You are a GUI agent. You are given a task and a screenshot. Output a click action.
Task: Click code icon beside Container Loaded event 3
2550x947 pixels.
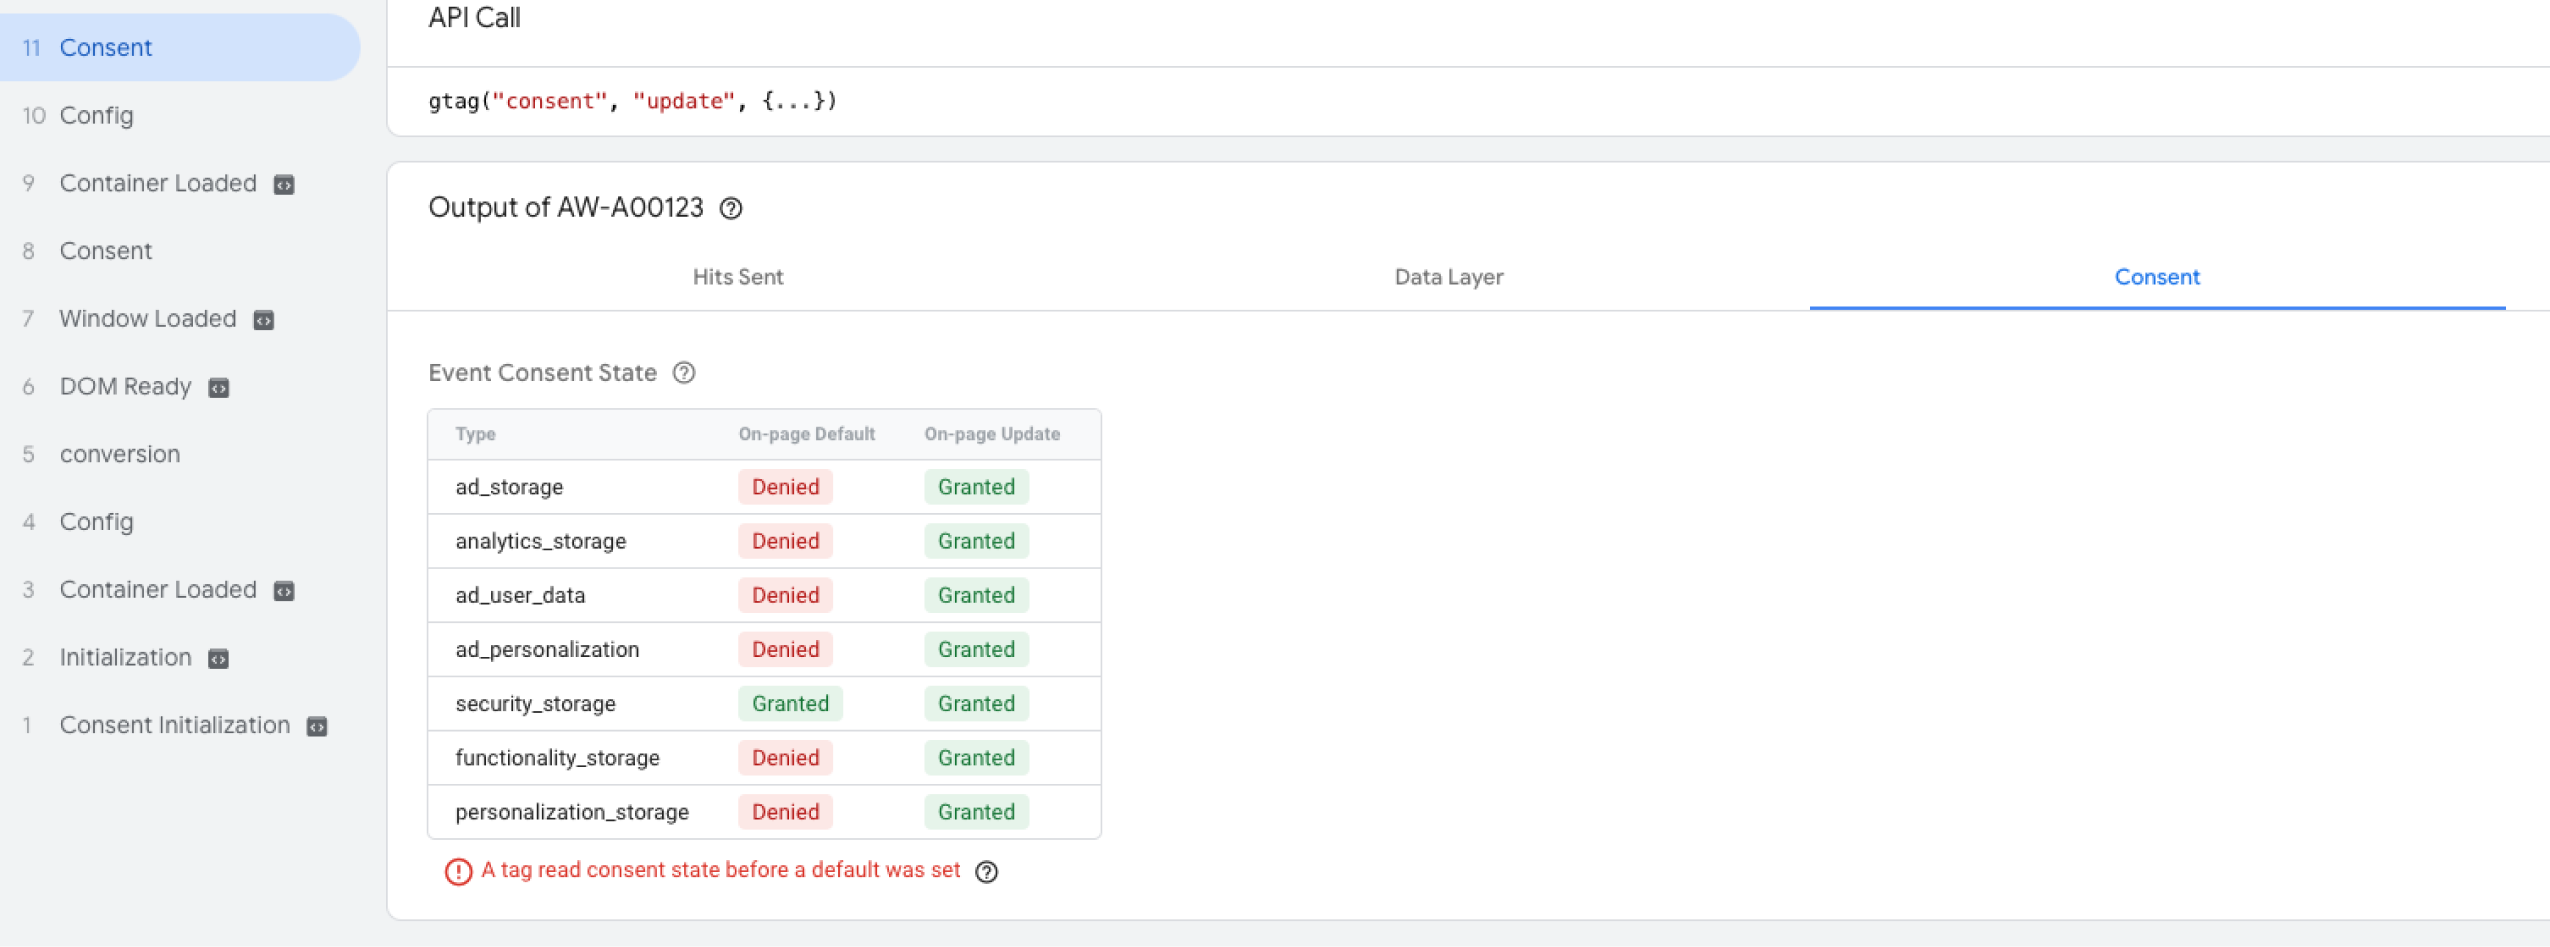pos(284,591)
